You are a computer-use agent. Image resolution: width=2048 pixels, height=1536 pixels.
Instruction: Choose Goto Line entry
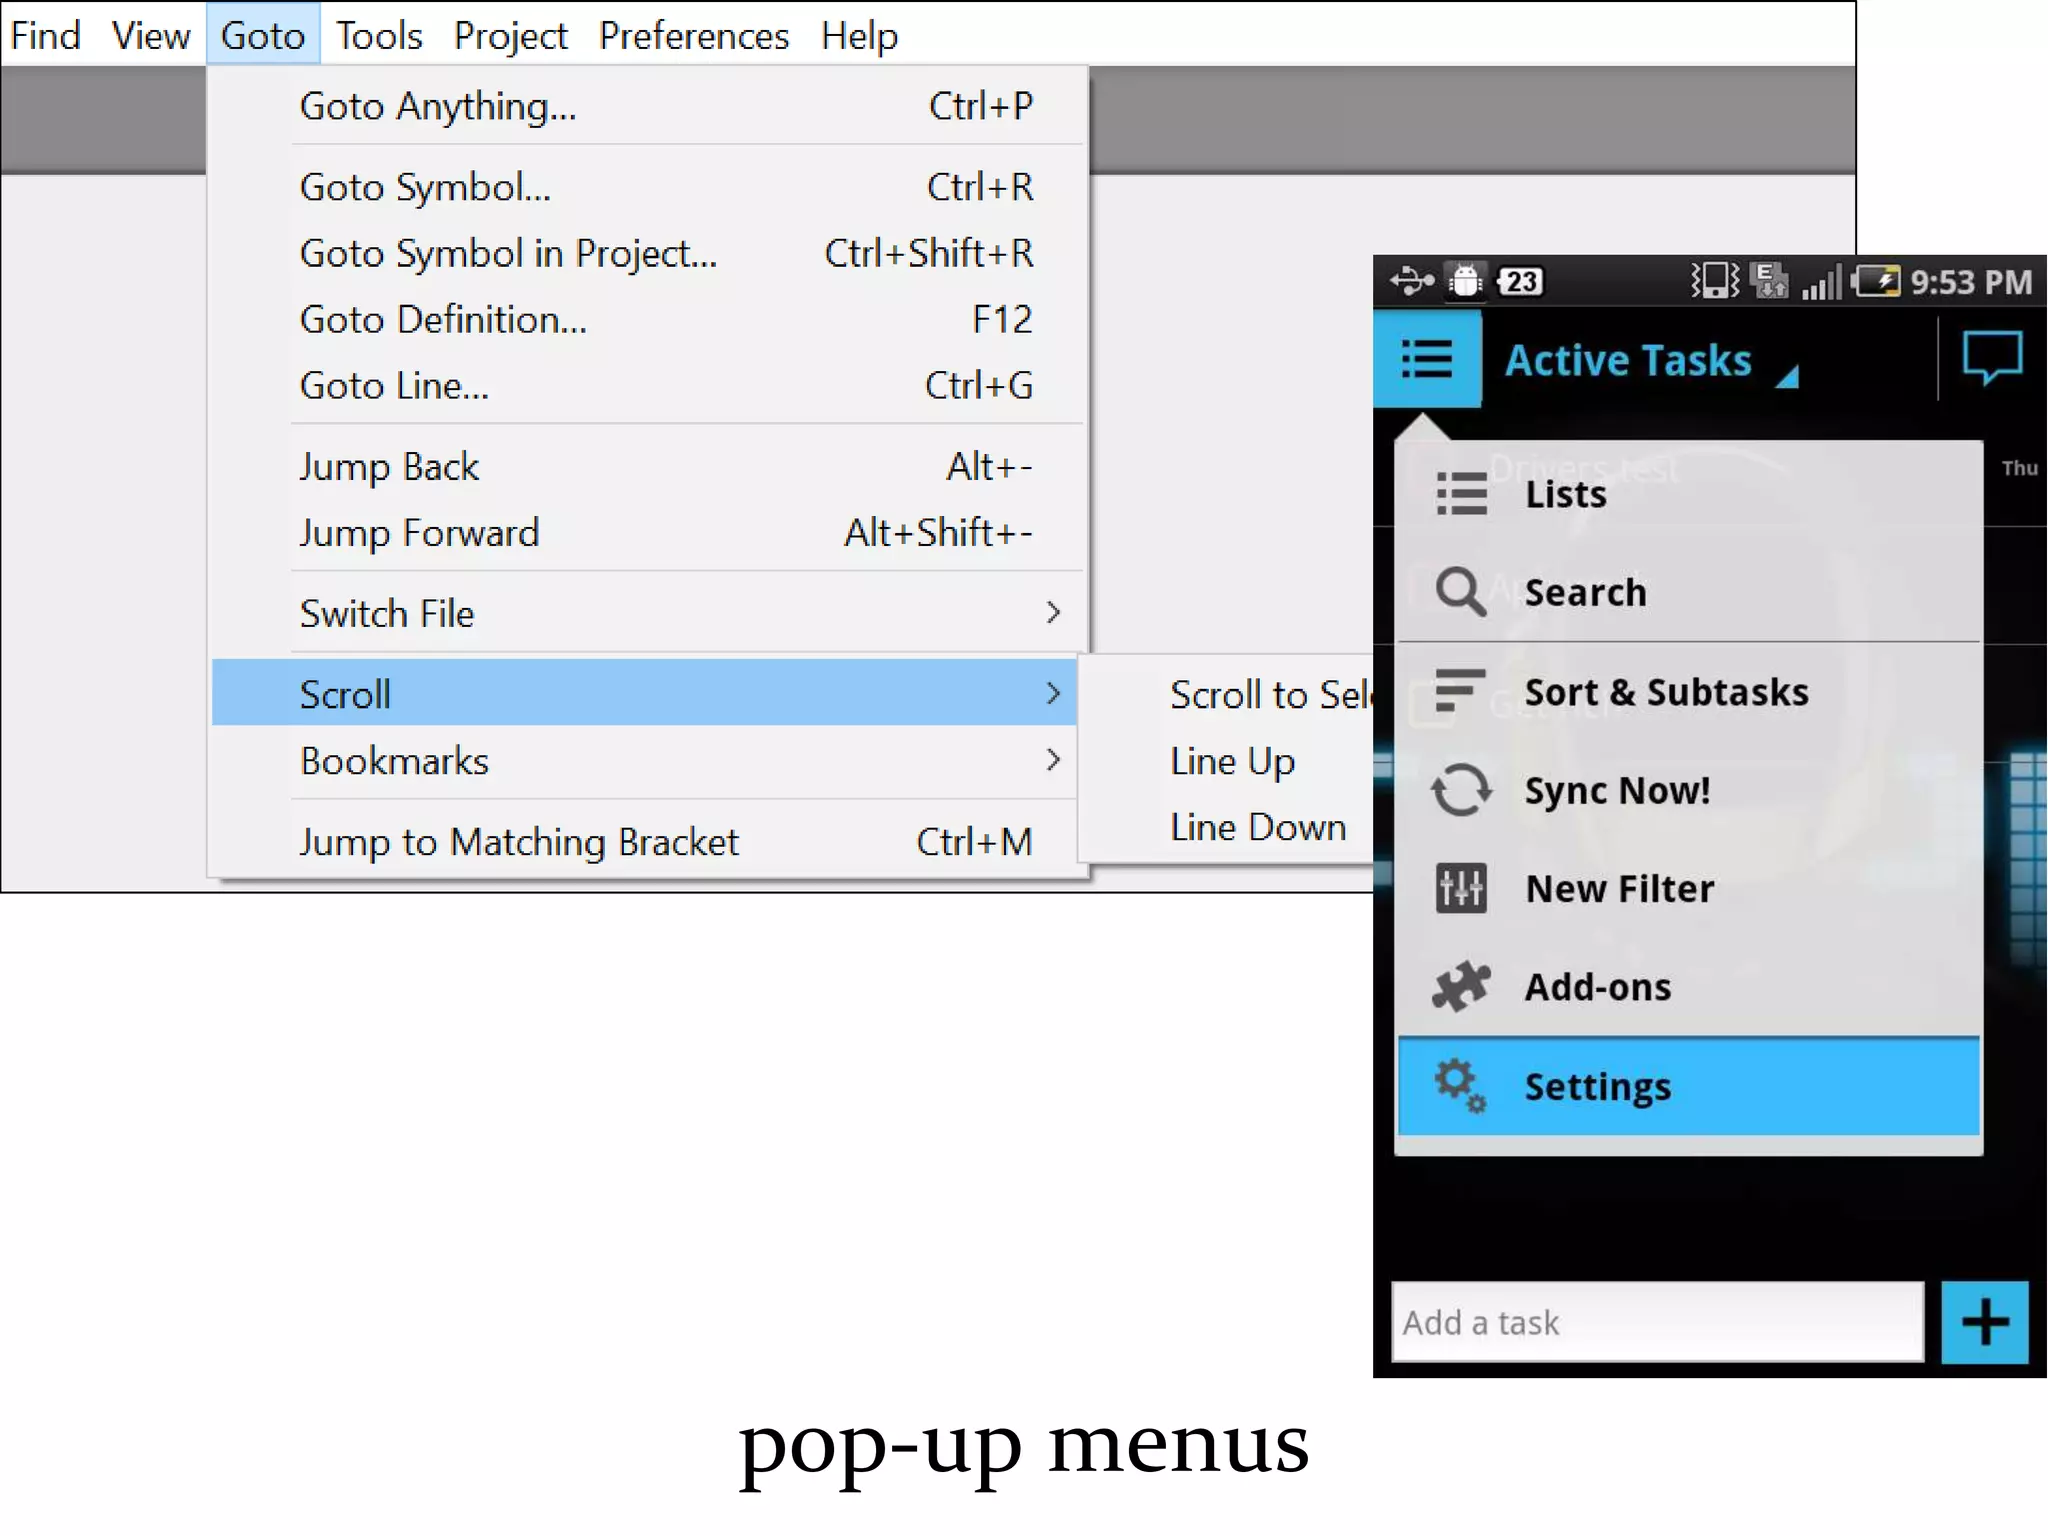tap(394, 386)
